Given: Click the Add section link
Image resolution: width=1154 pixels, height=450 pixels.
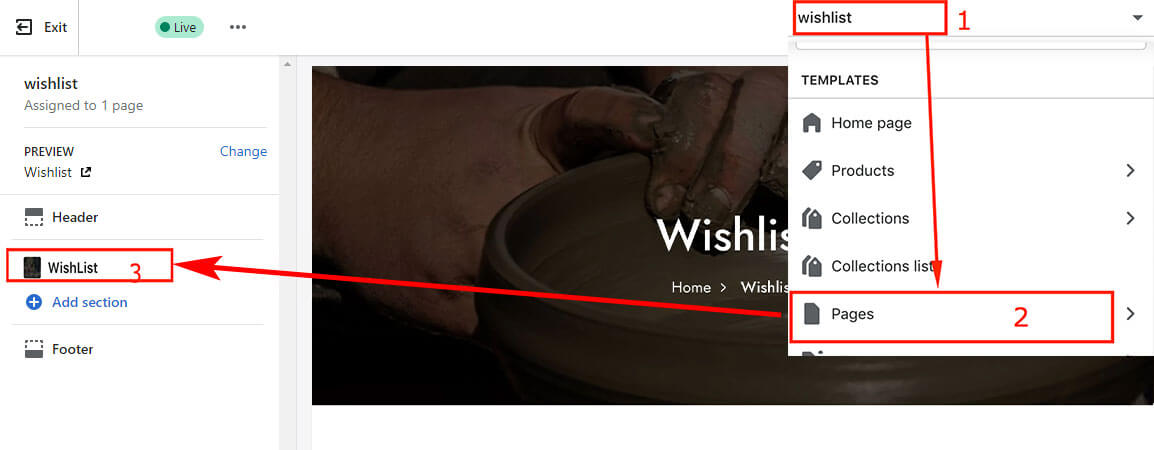Looking at the screenshot, I should [90, 302].
